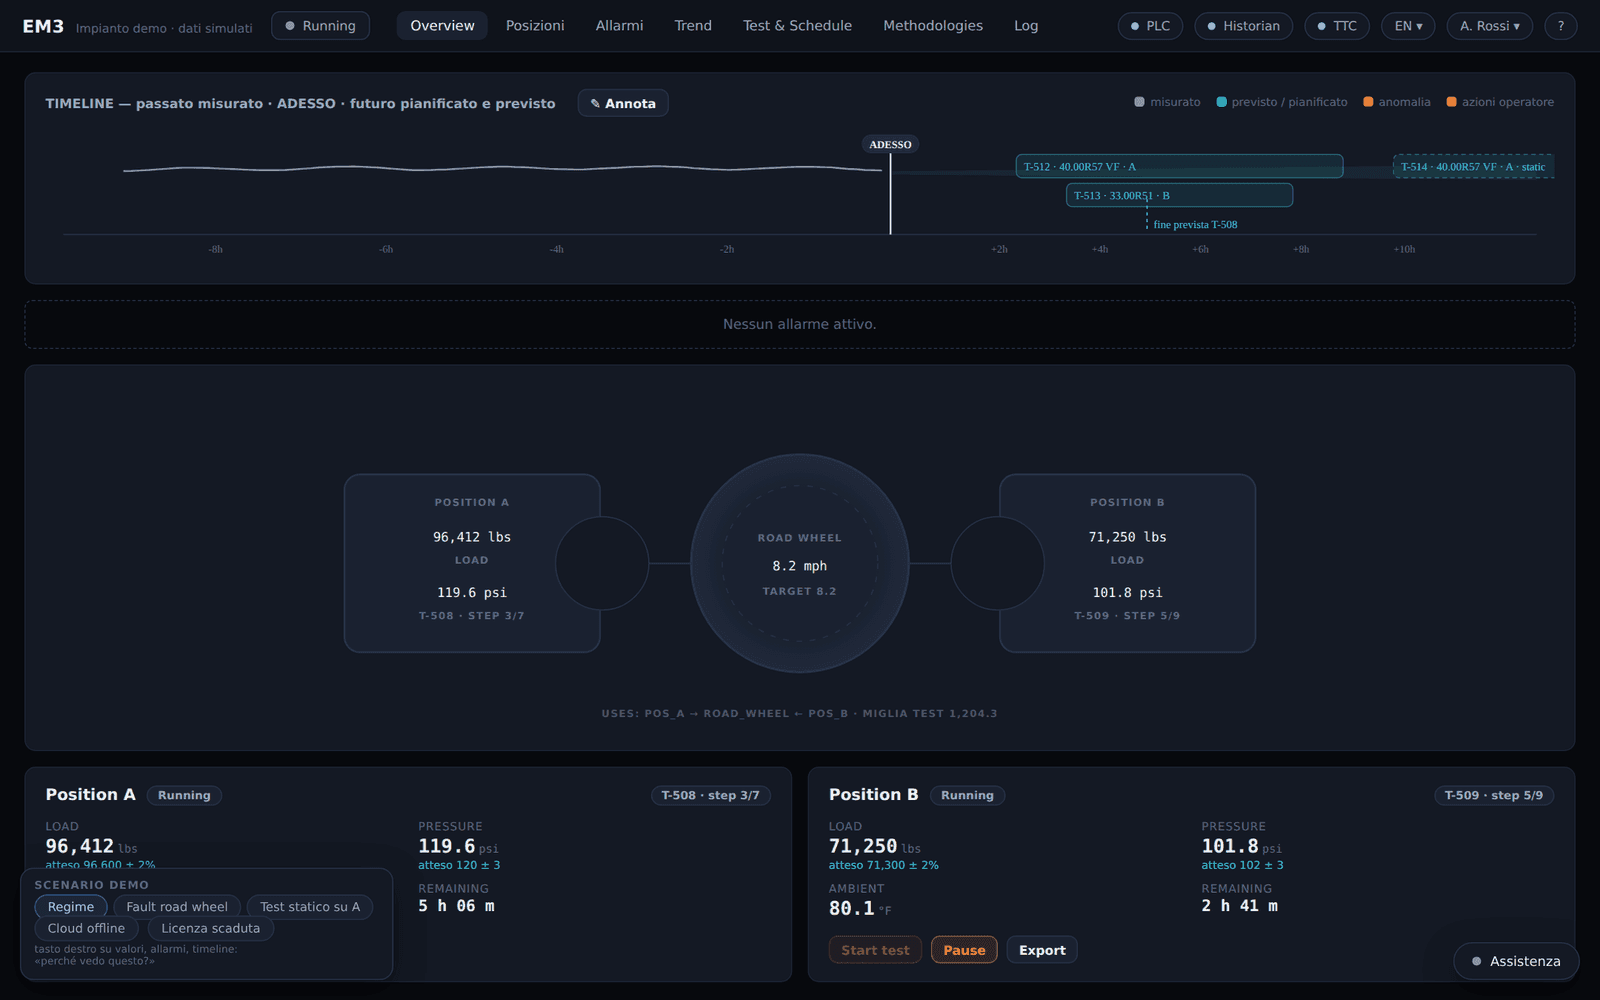Click the atteso 120 ± 3 text
This screenshot has width=1600, height=1000.
(459, 866)
